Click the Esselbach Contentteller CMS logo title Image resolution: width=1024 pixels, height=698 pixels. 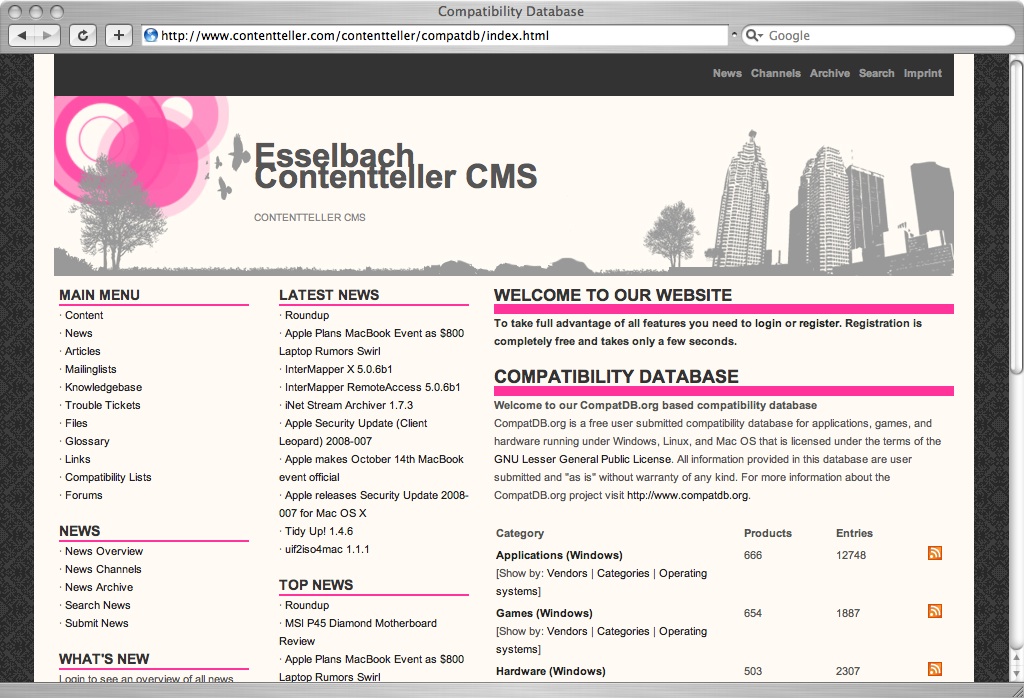(395, 167)
